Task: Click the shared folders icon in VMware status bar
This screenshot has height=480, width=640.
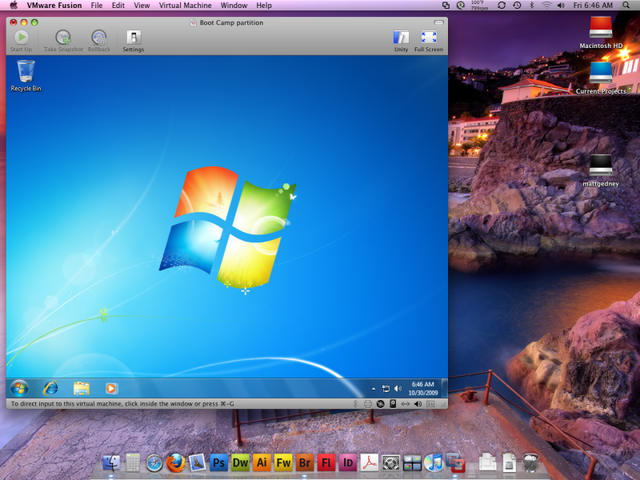Action: pos(430,404)
